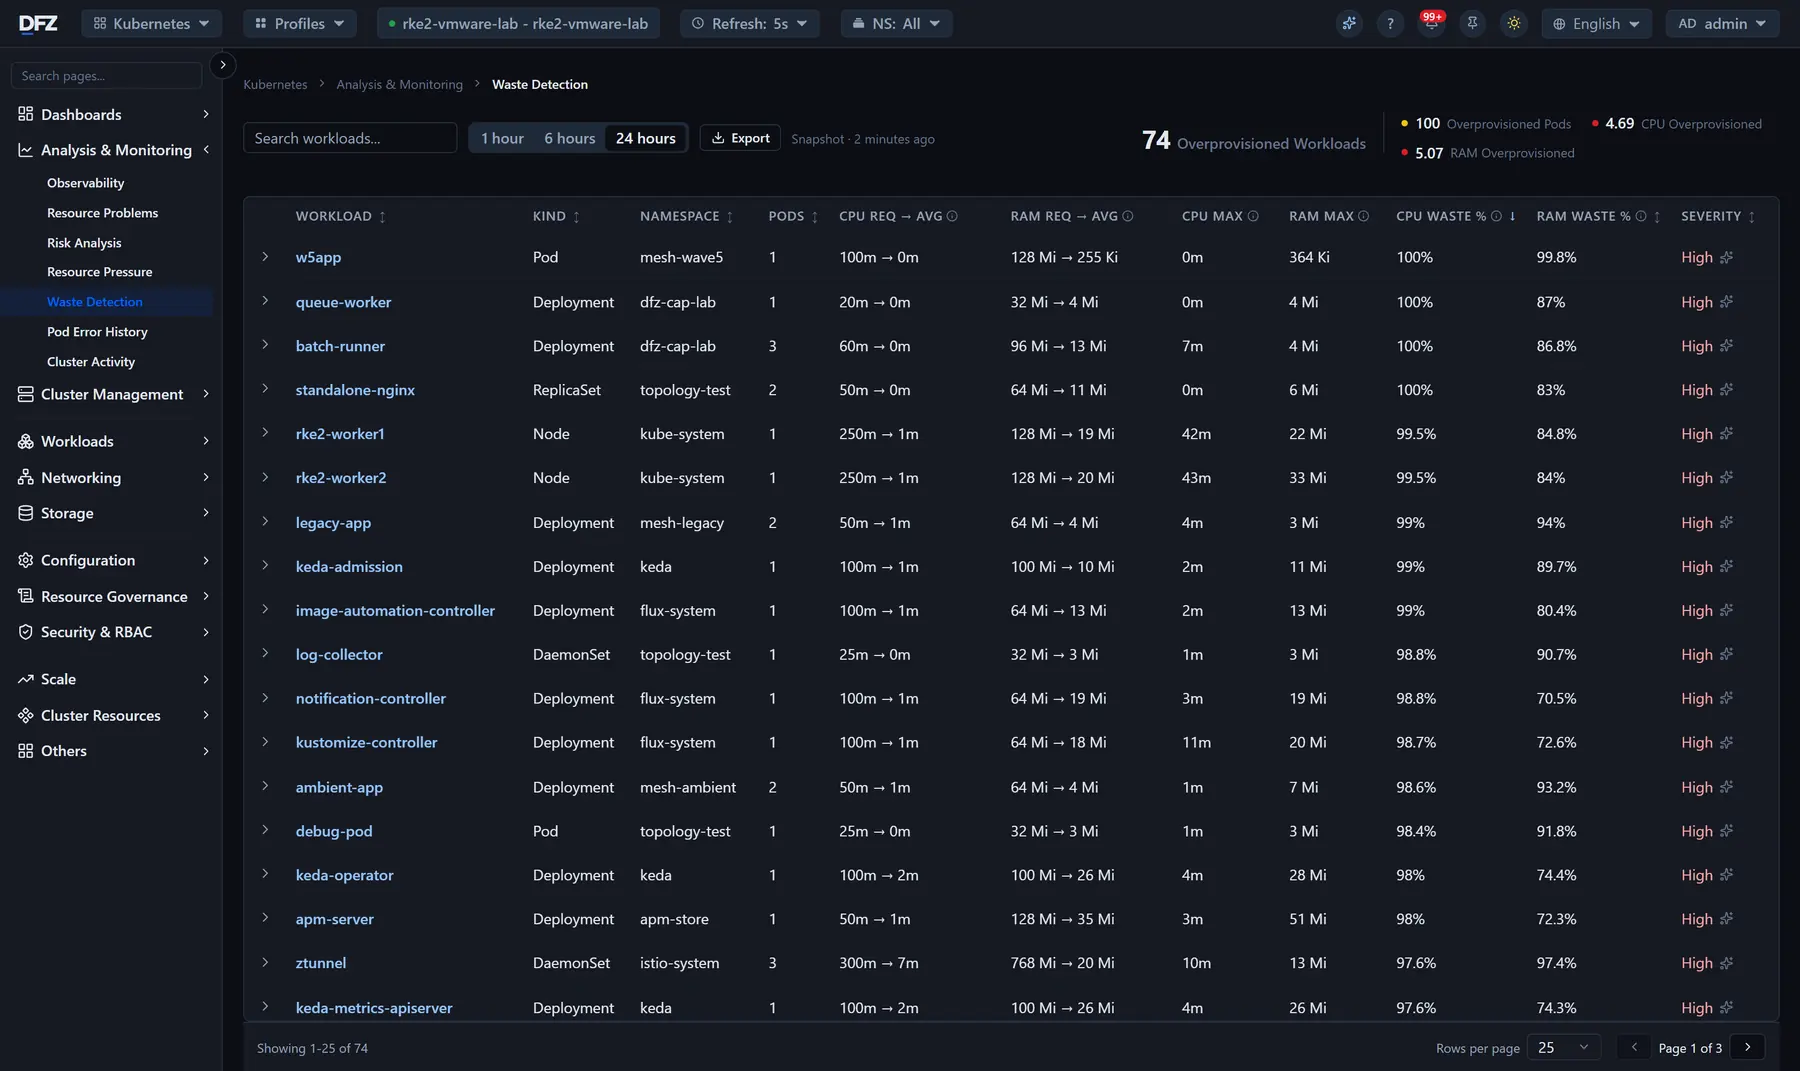The height and width of the screenshot is (1071, 1800).
Task: Click info icon next to CPU REQ → AVG
Action: [952, 216]
